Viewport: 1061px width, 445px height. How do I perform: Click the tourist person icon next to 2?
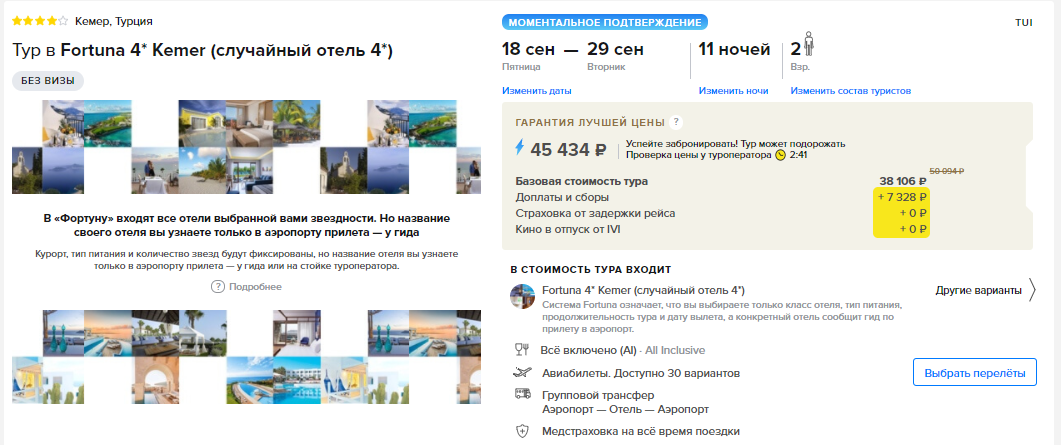tap(809, 45)
